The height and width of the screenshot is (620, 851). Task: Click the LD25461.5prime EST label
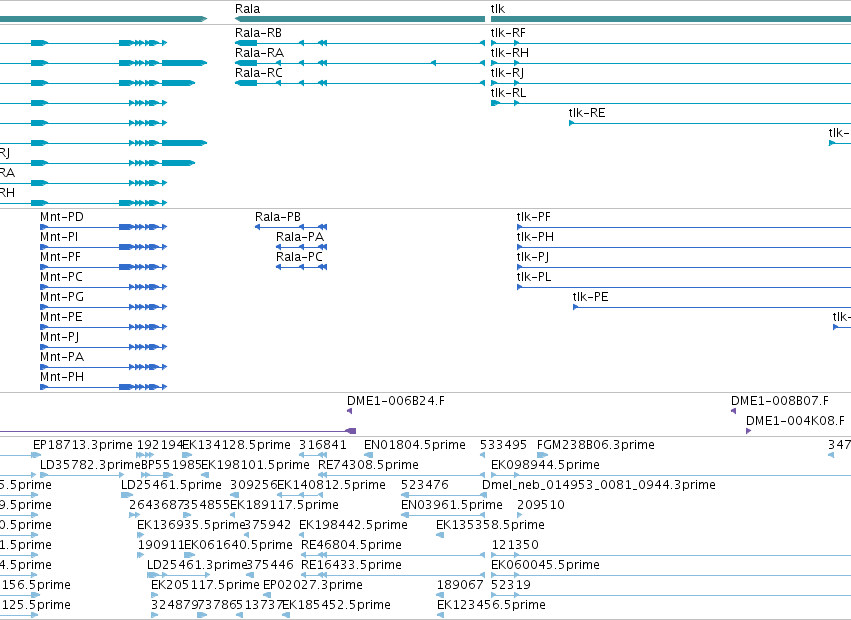pos(172,485)
